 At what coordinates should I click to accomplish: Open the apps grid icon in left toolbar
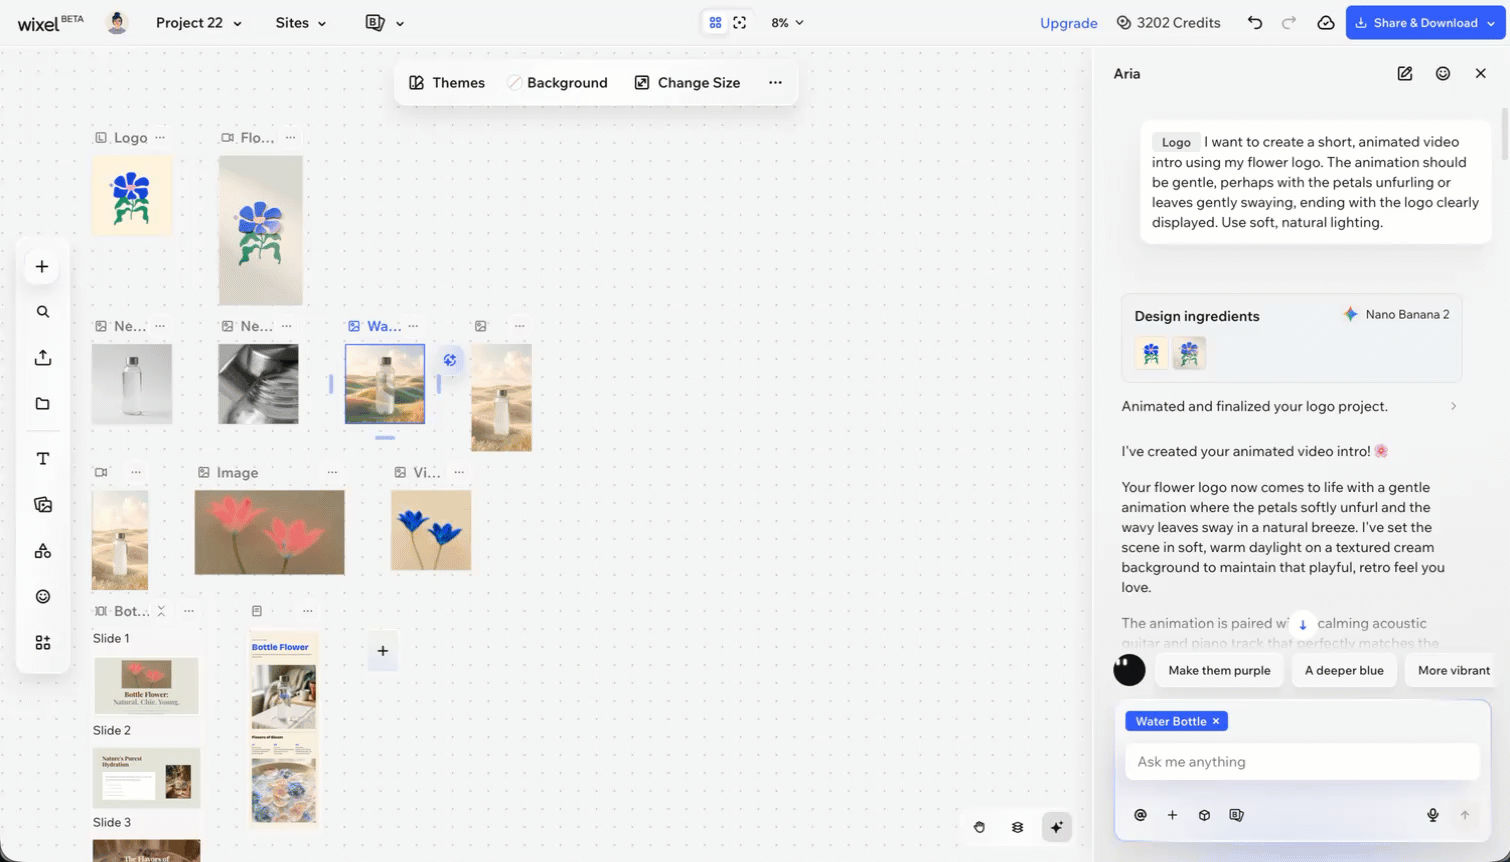pos(42,643)
